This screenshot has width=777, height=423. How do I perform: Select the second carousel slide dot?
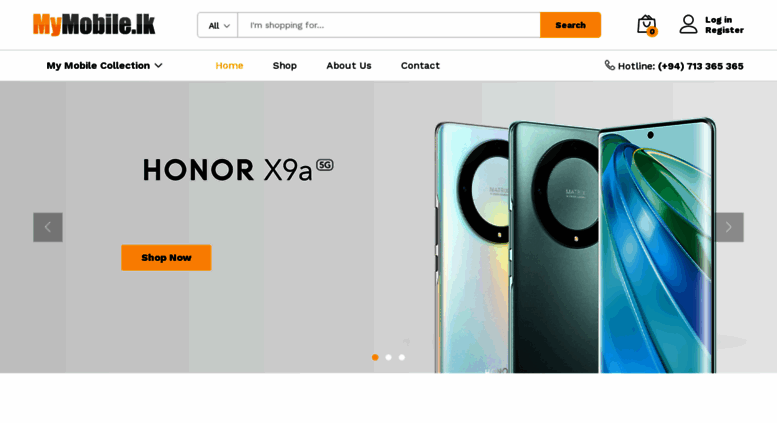point(388,357)
